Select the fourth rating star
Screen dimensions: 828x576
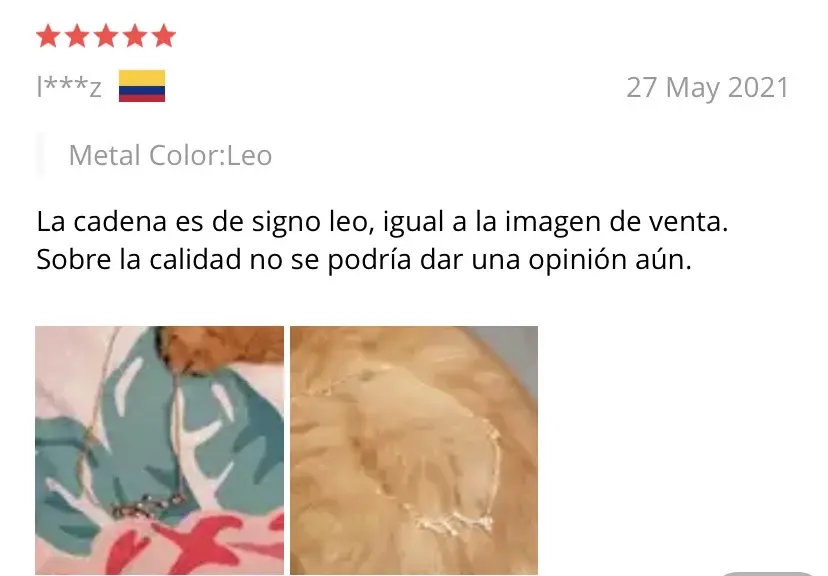pyautogui.click(x=135, y=36)
